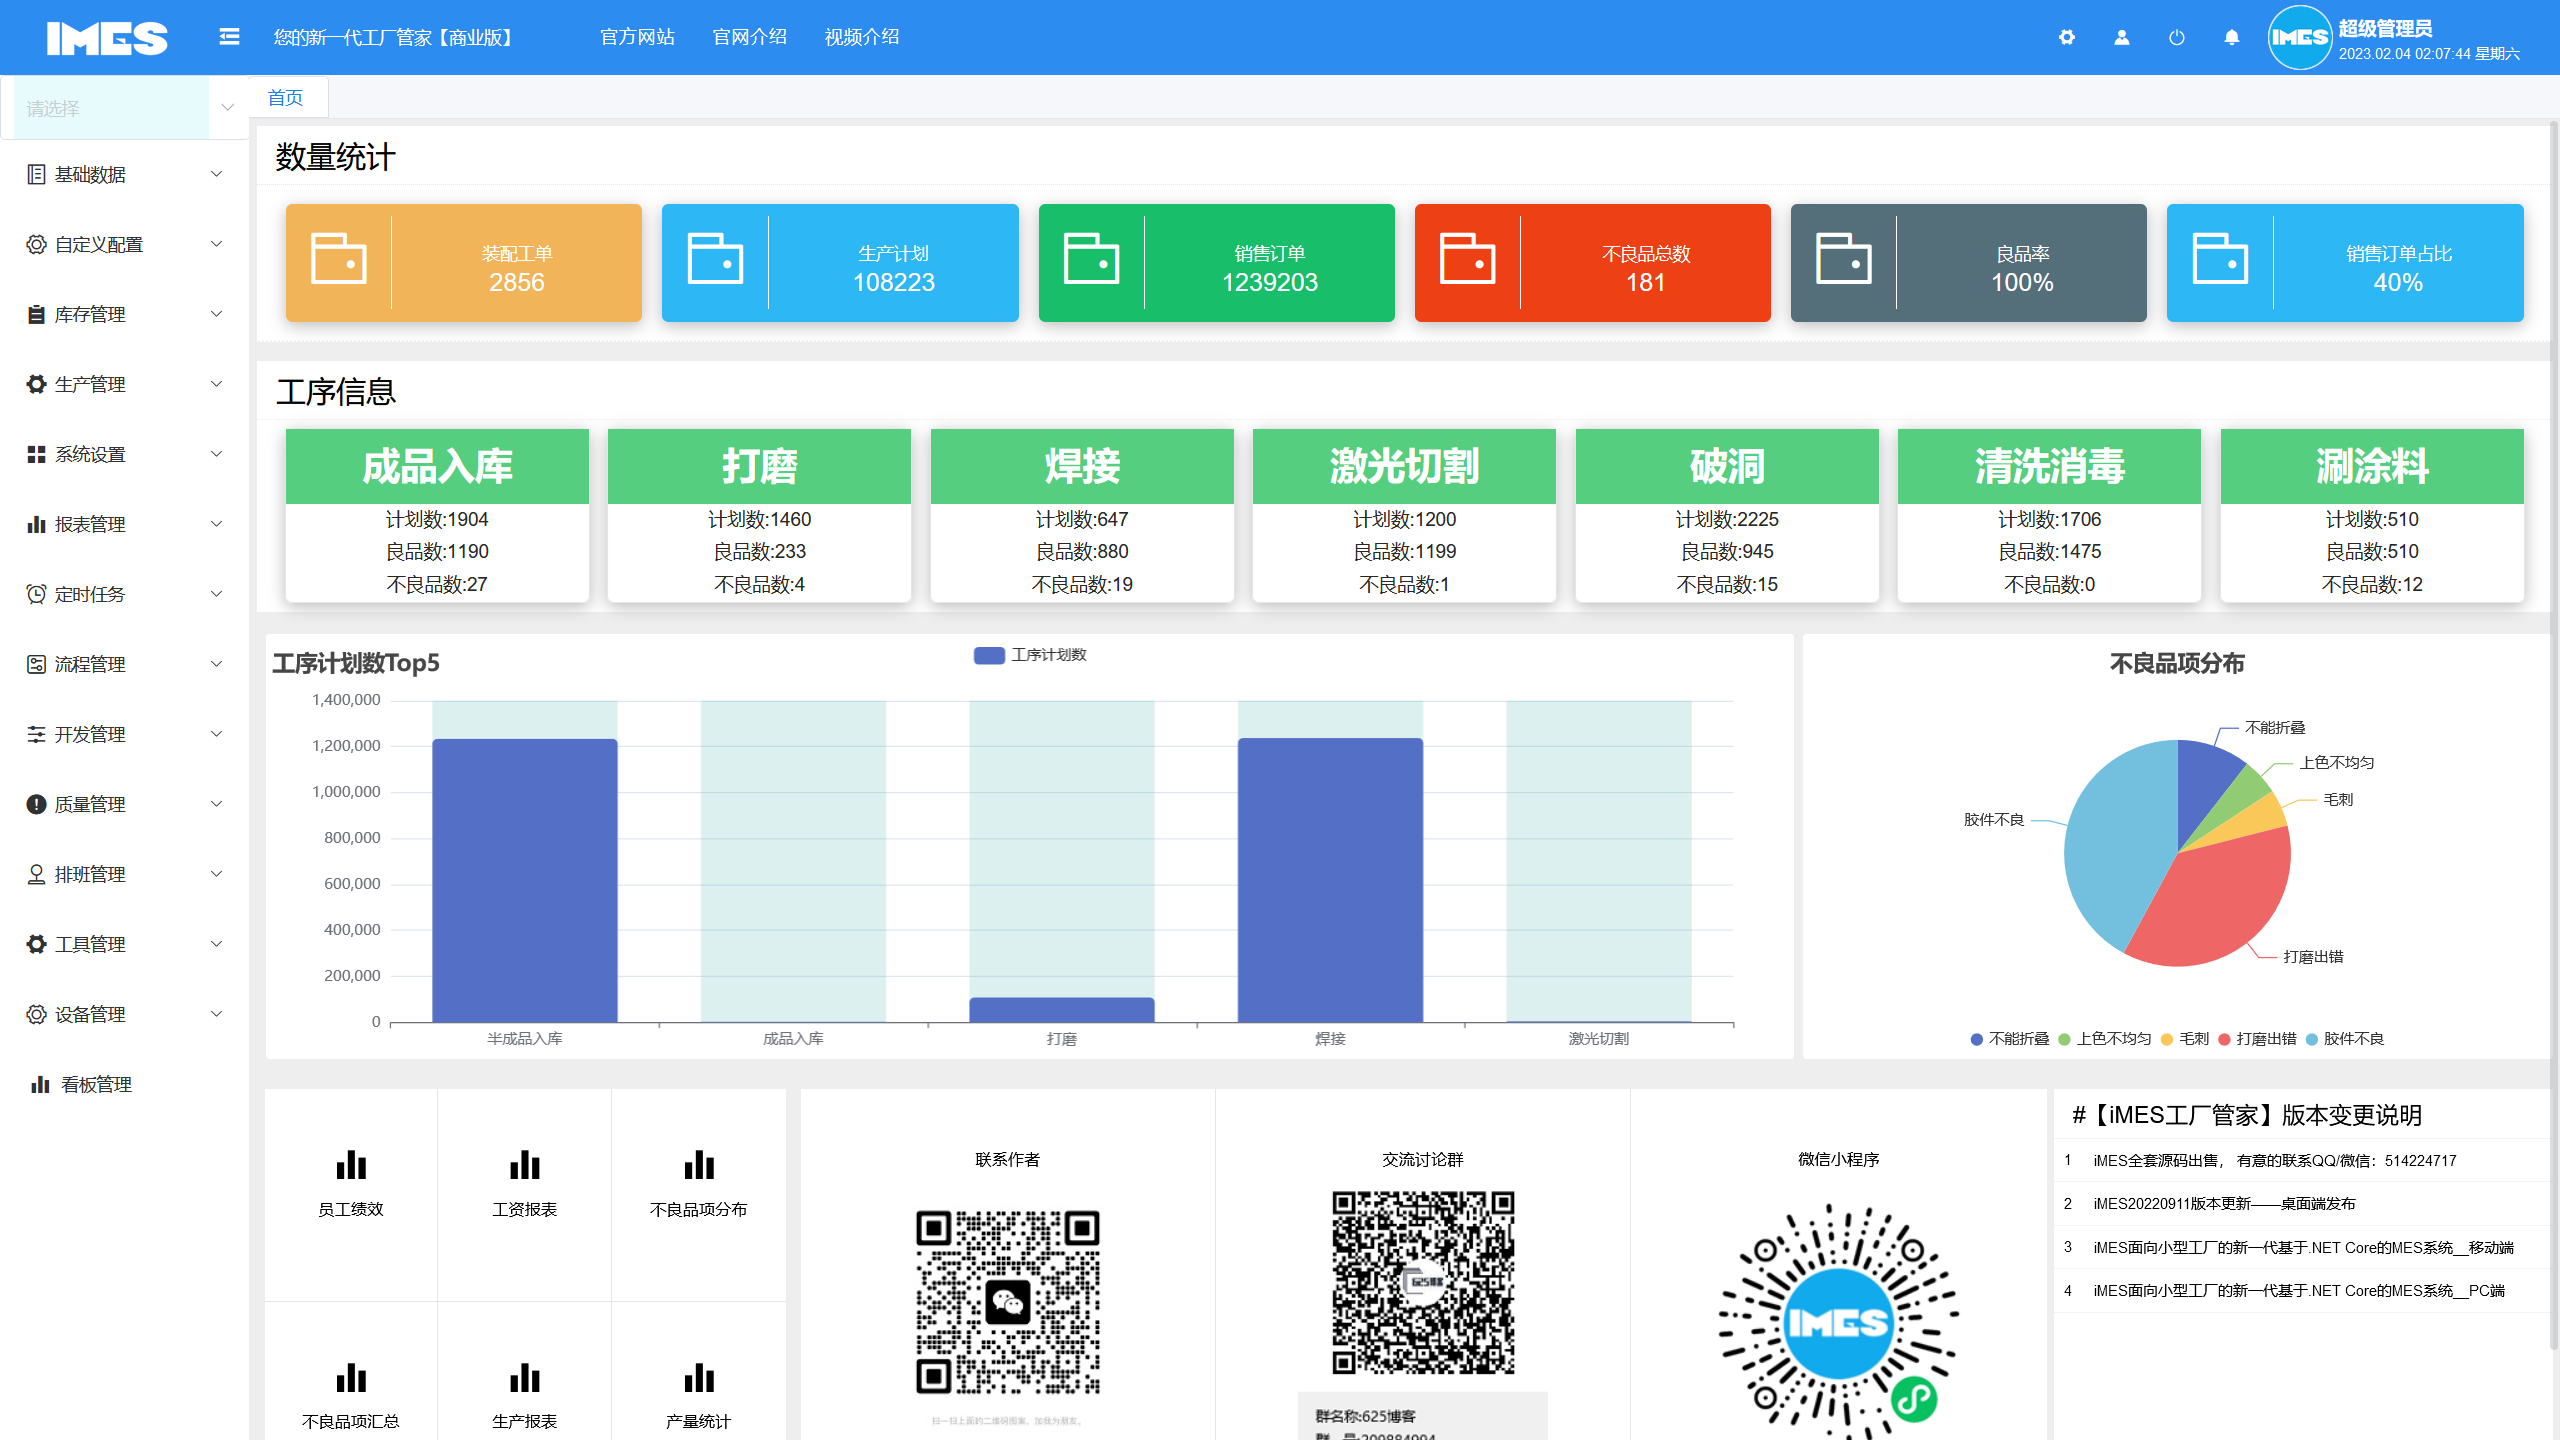2560x1440 pixels.
Task: Open the settings gear in header
Action: click(x=2067, y=37)
